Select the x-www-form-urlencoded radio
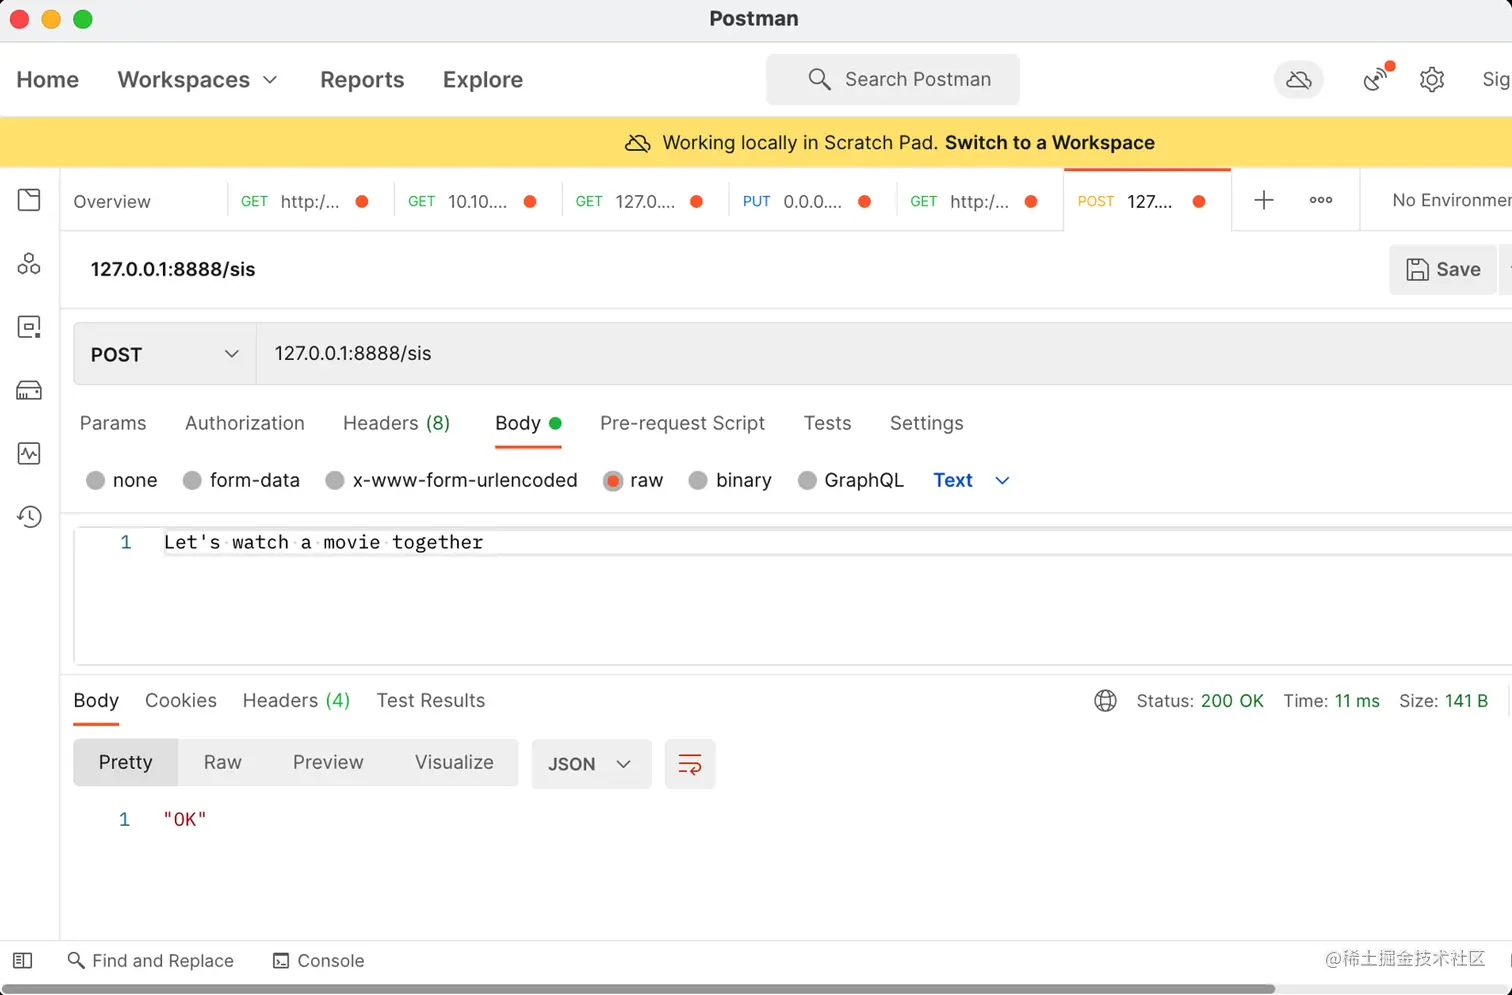 click(x=335, y=481)
